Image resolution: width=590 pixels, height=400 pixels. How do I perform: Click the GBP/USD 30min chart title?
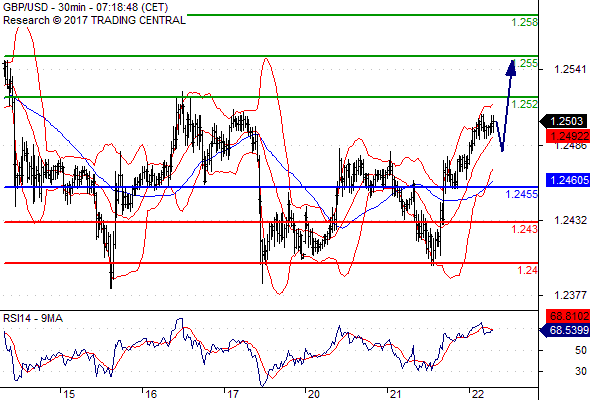pyautogui.click(x=85, y=7)
